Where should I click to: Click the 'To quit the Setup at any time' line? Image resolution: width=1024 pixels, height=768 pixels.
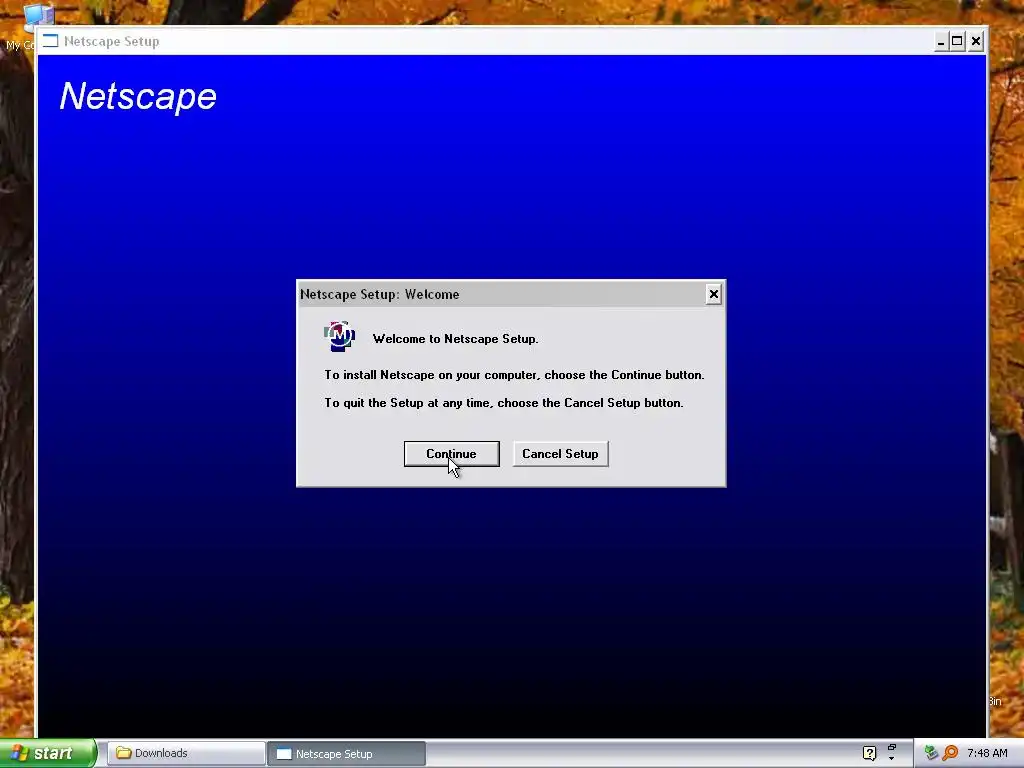pos(504,403)
